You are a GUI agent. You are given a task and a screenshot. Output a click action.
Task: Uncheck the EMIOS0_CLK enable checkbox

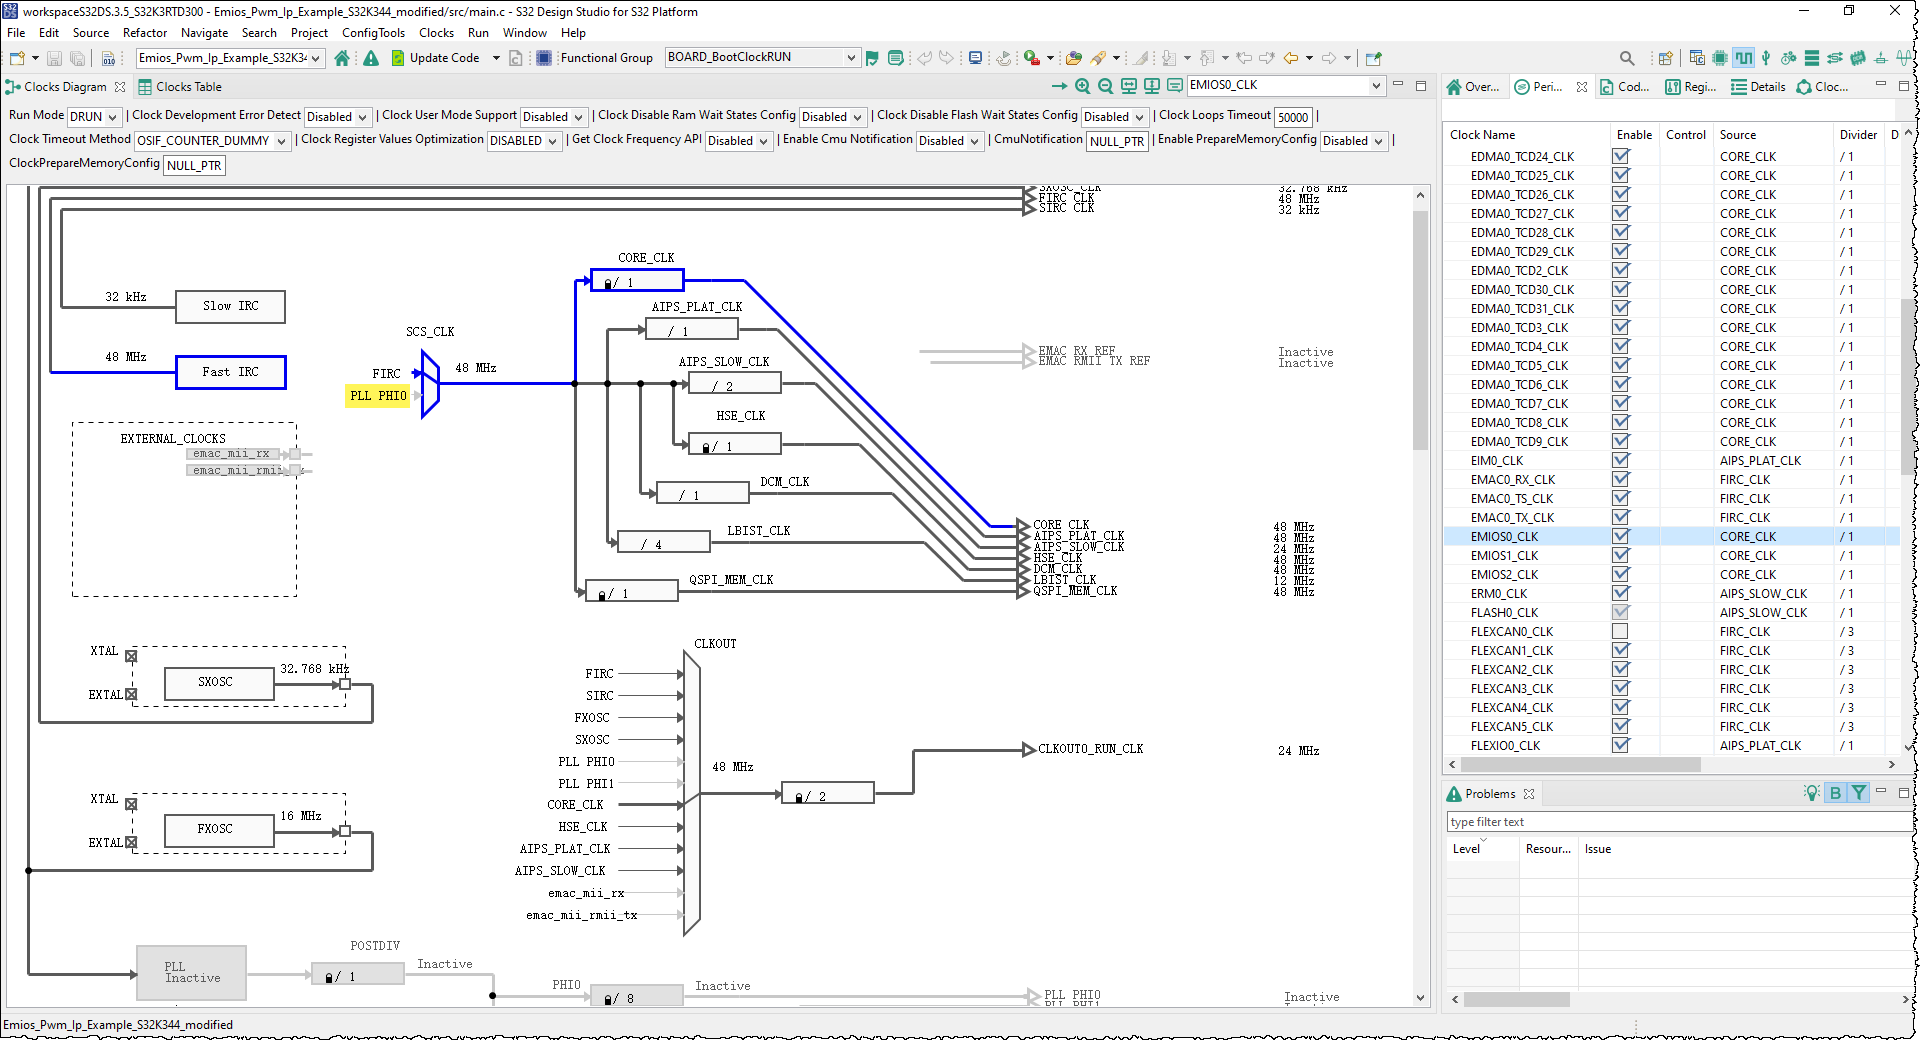pos(1620,537)
